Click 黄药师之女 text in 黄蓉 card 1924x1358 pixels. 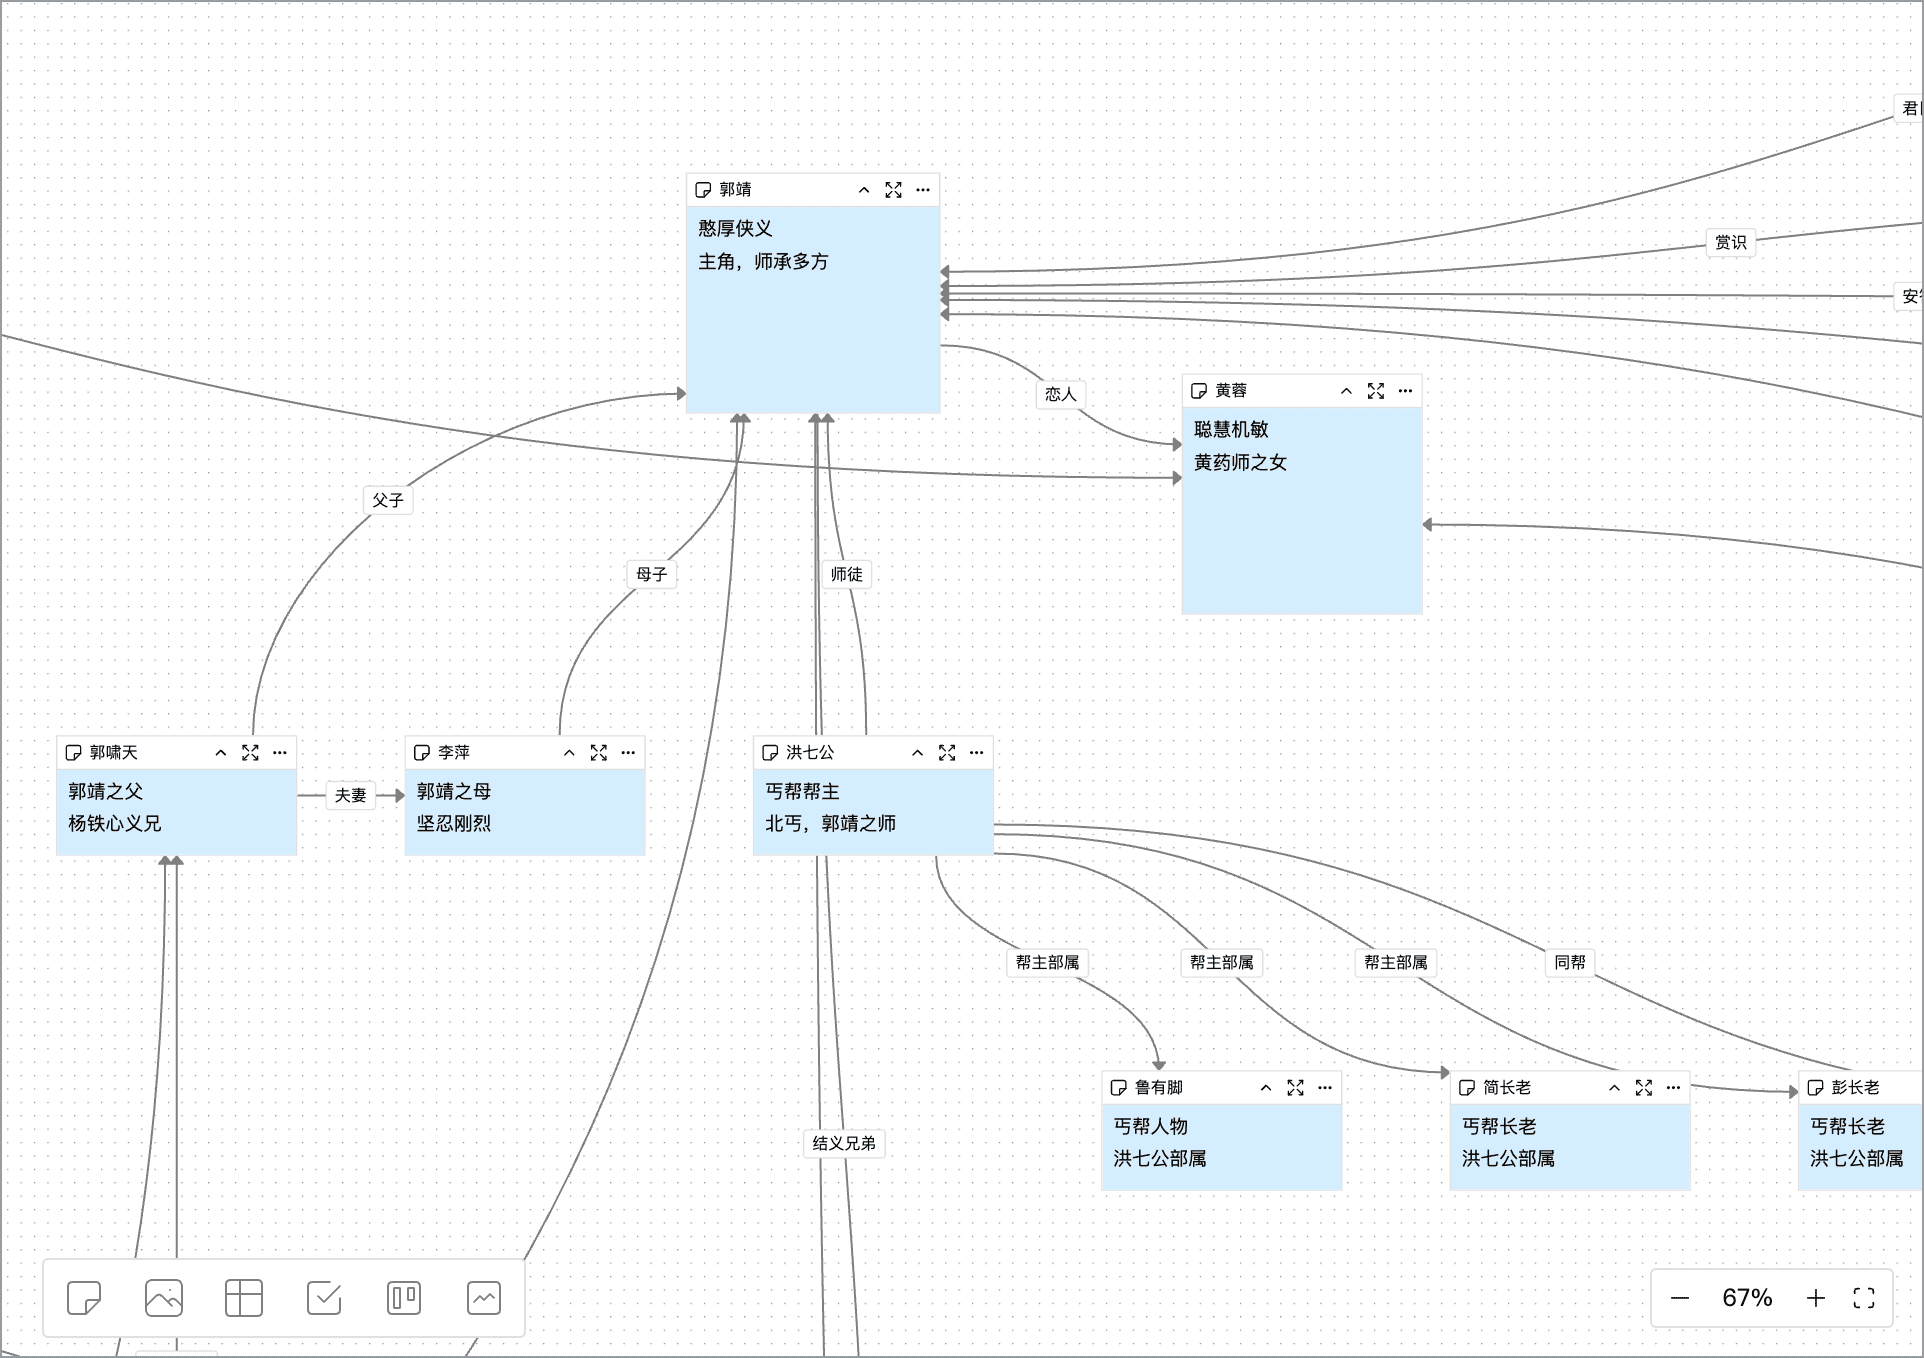[x=1240, y=463]
